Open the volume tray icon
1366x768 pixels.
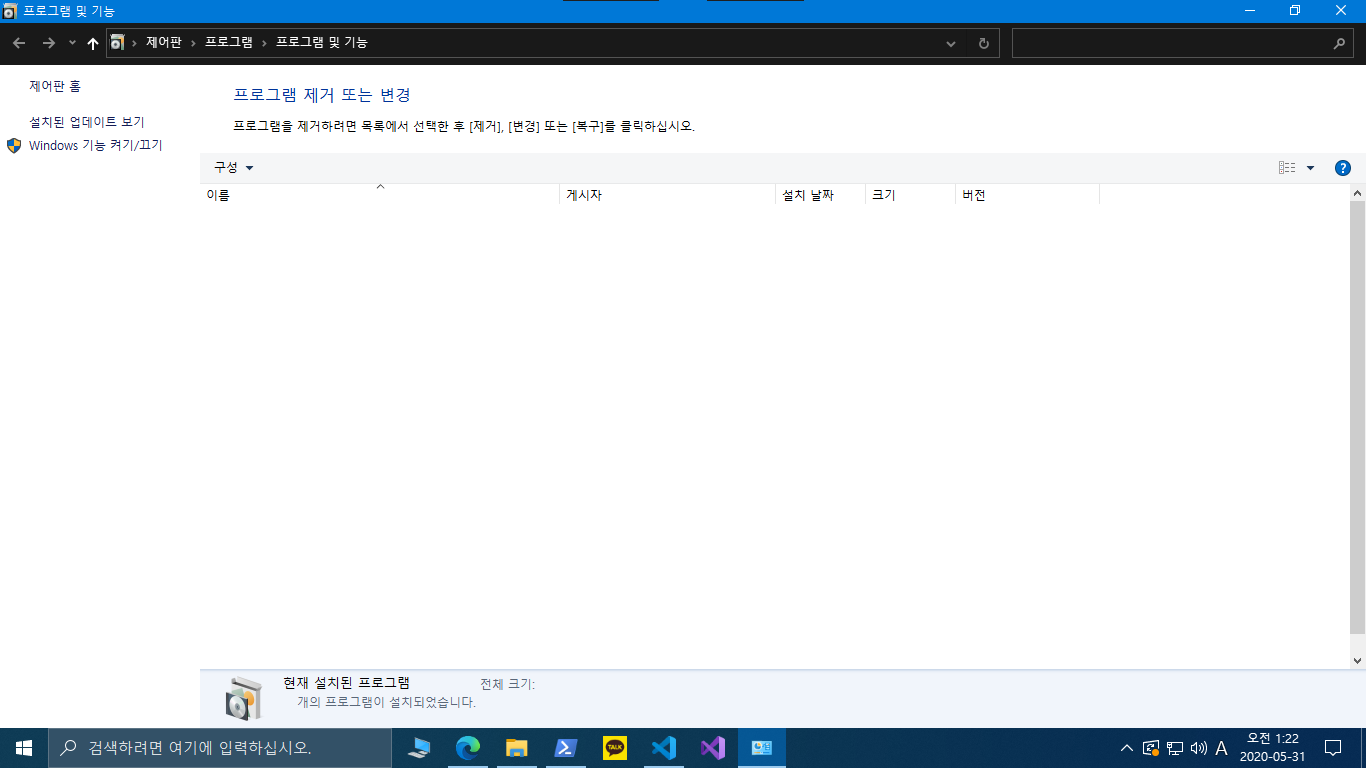pyautogui.click(x=1199, y=748)
